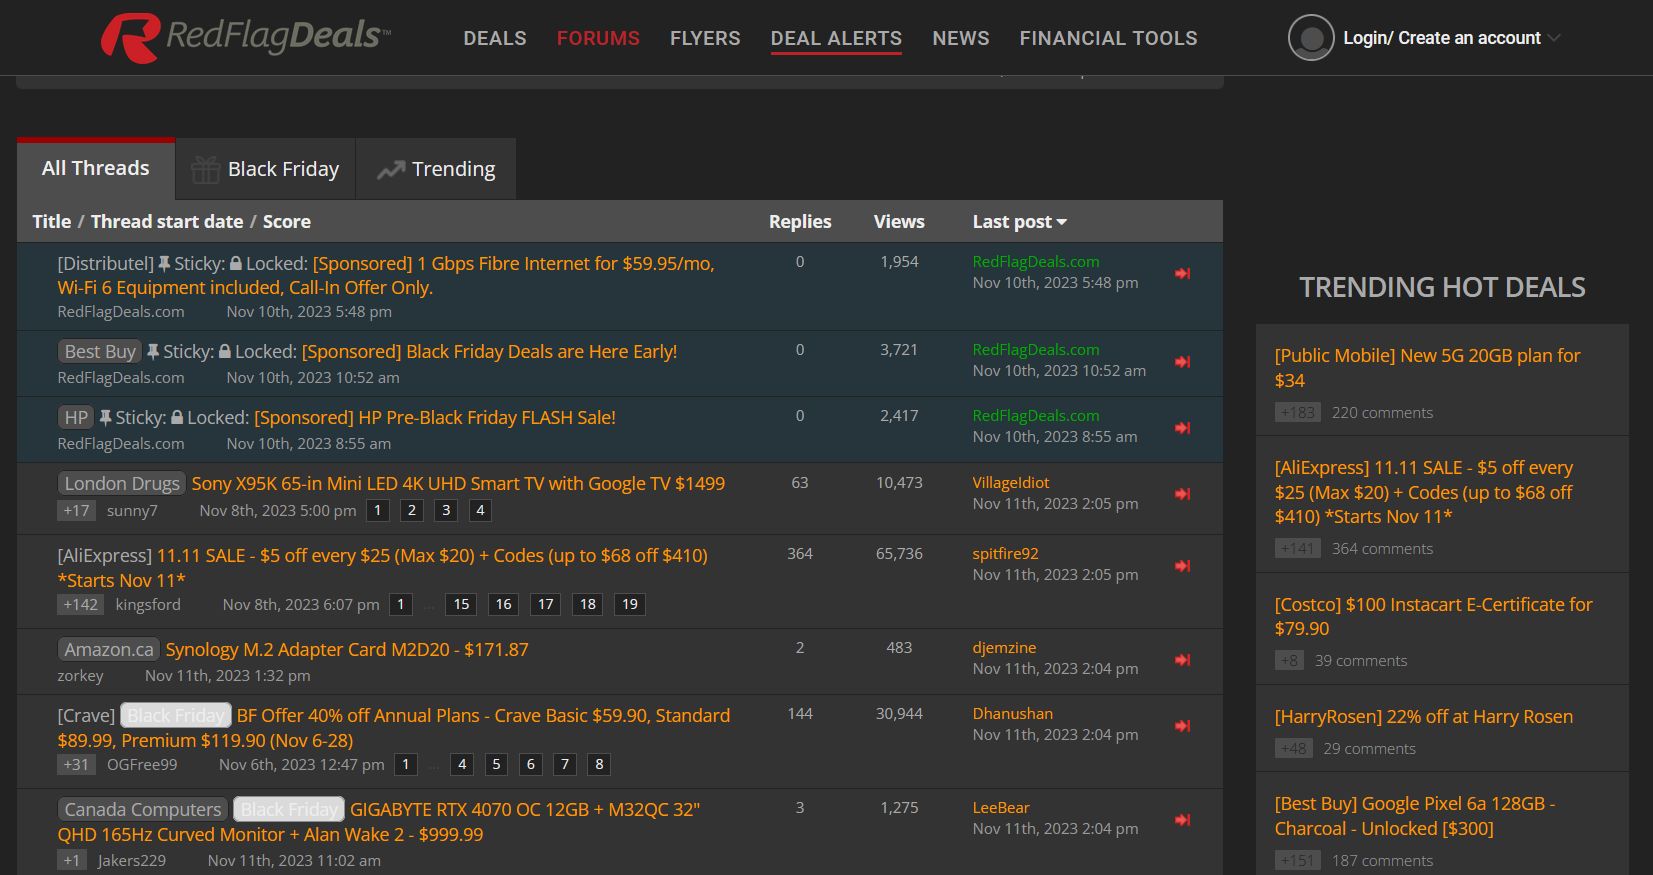Click Black Friday badge on GIGABYTE thread
Viewport: 1653px width, 875px height.
point(289,810)
